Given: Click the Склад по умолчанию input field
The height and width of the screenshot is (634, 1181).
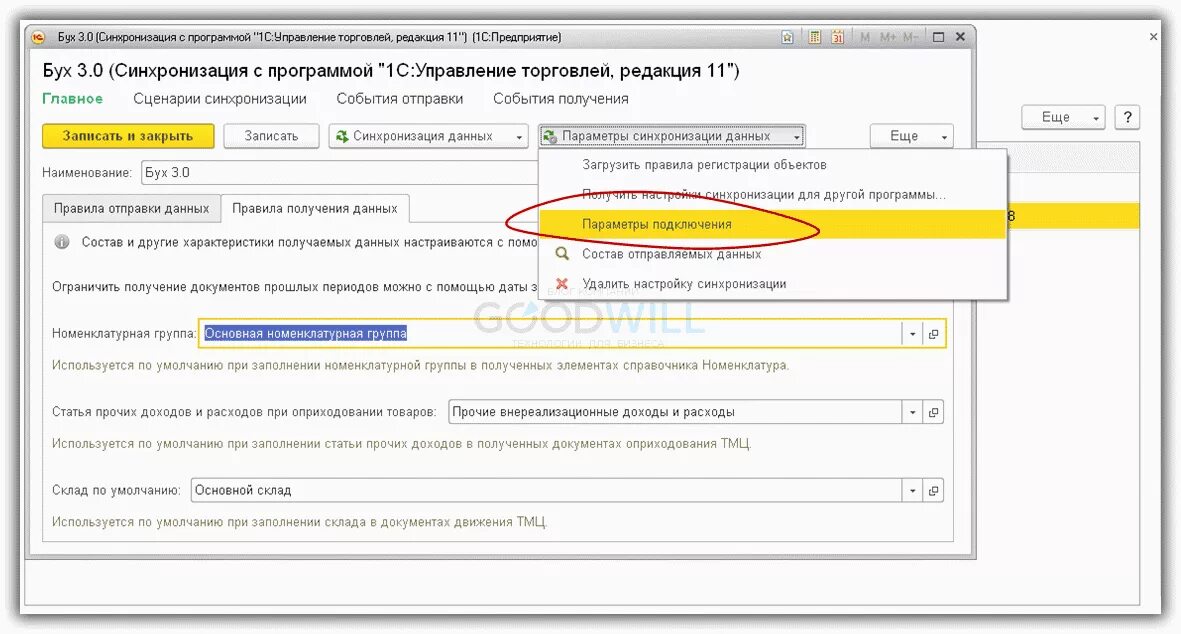Looking at the screenshot, I should coord(546,490).
